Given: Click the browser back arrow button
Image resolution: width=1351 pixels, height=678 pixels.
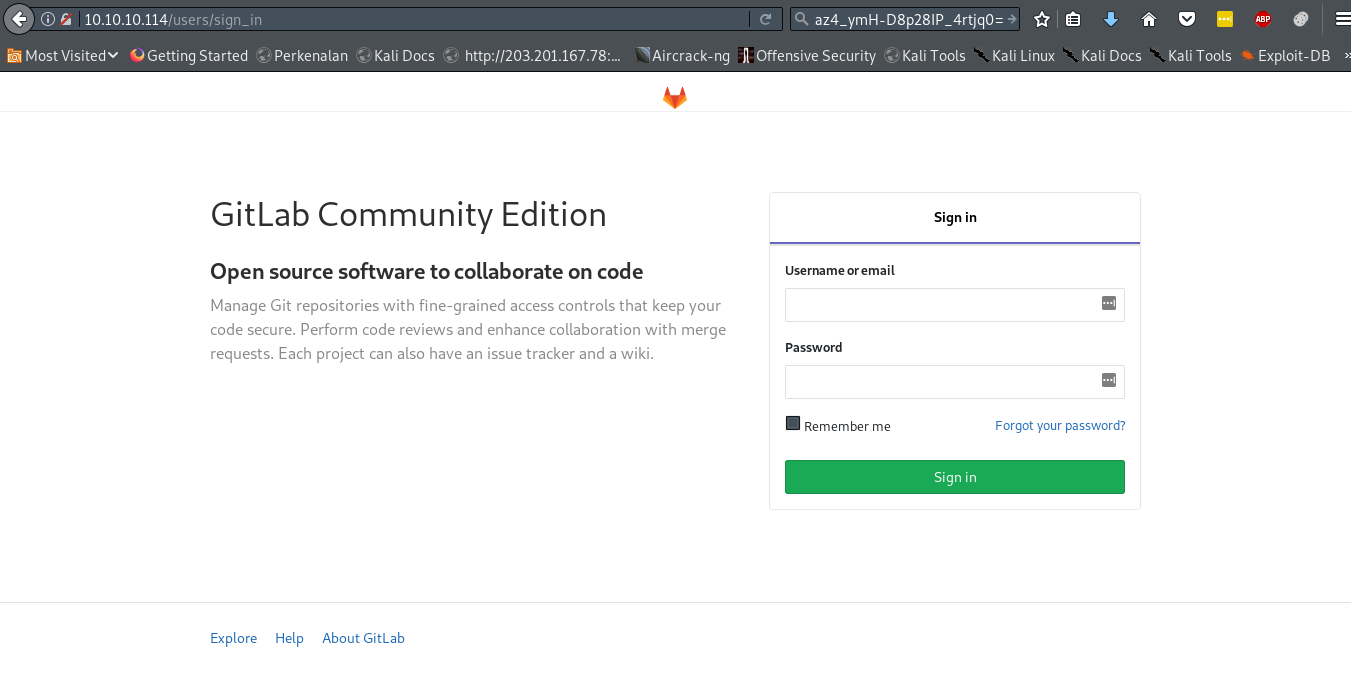Looking at the screenshot, I should coord(19,19).
